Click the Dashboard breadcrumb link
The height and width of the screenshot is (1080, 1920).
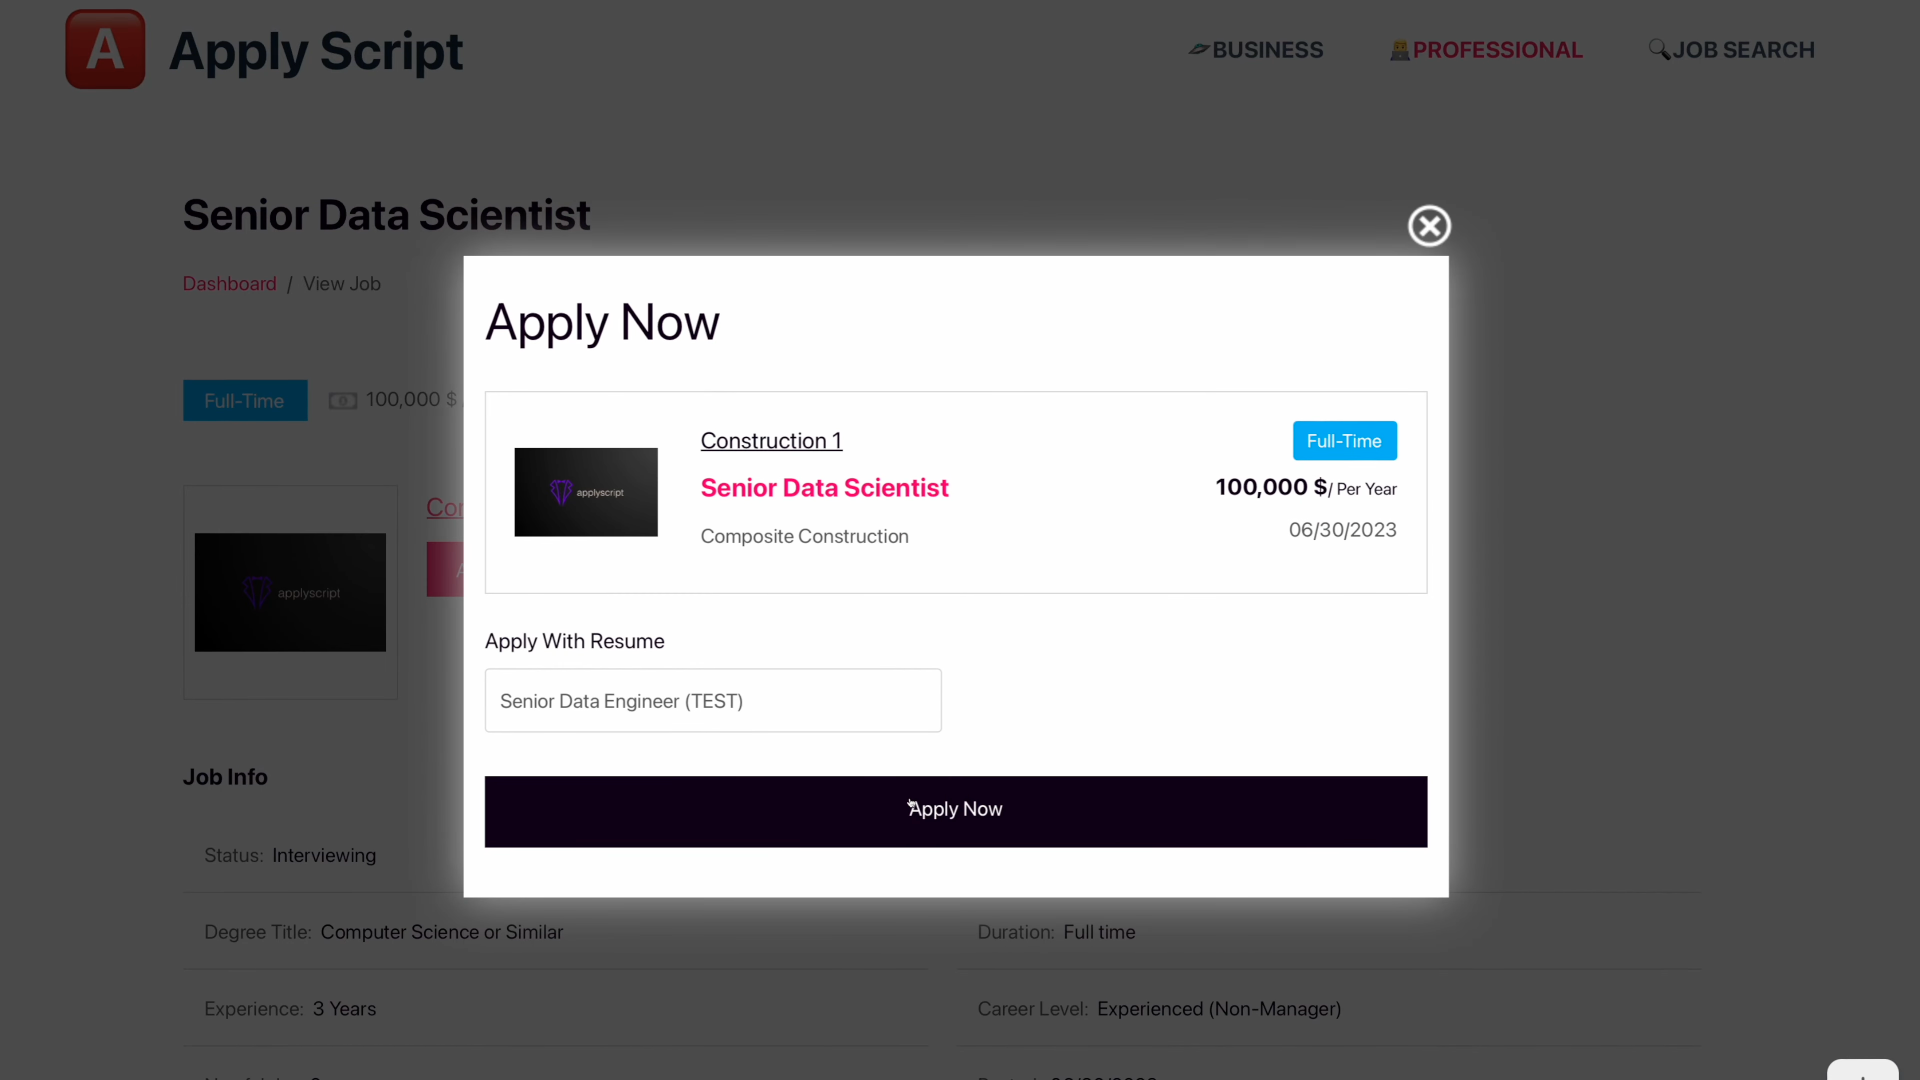coord(229,284)
